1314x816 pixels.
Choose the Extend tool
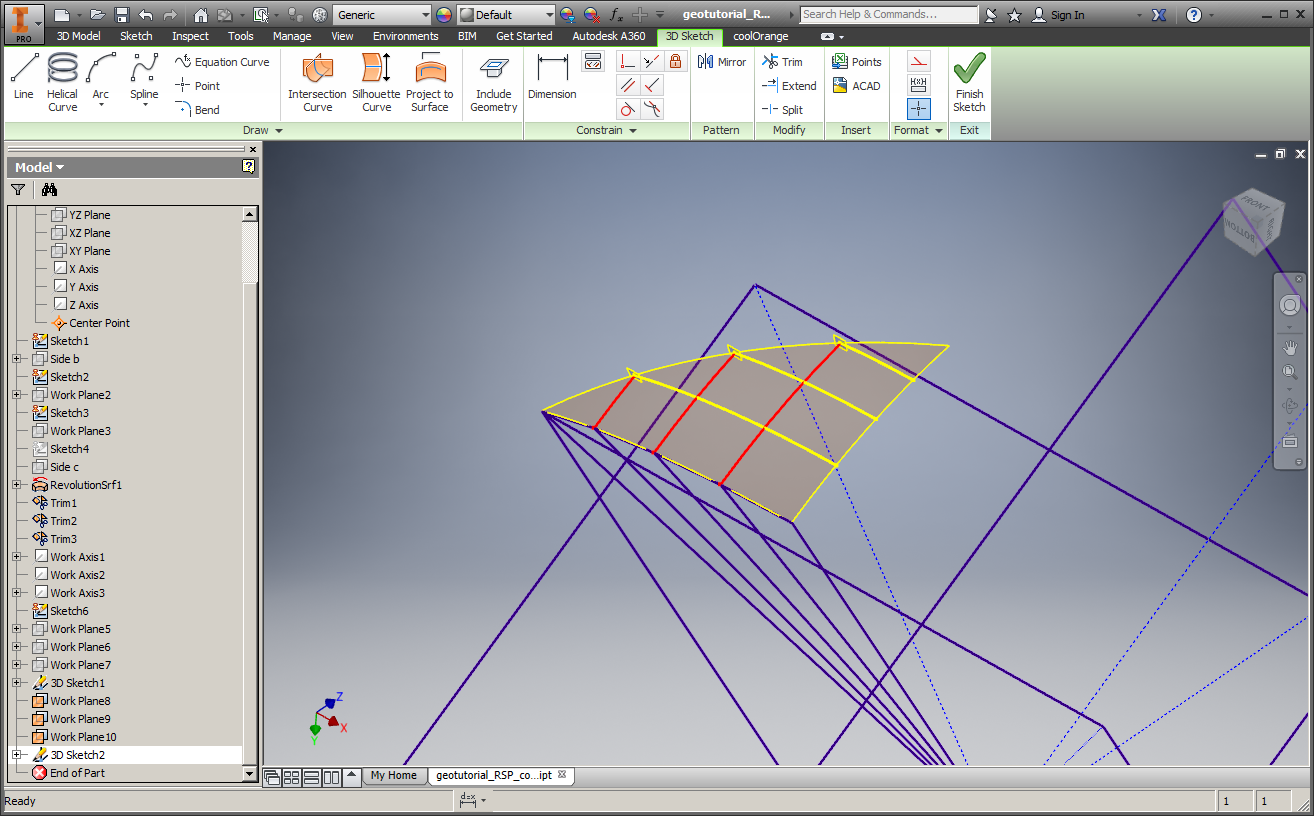789,86
